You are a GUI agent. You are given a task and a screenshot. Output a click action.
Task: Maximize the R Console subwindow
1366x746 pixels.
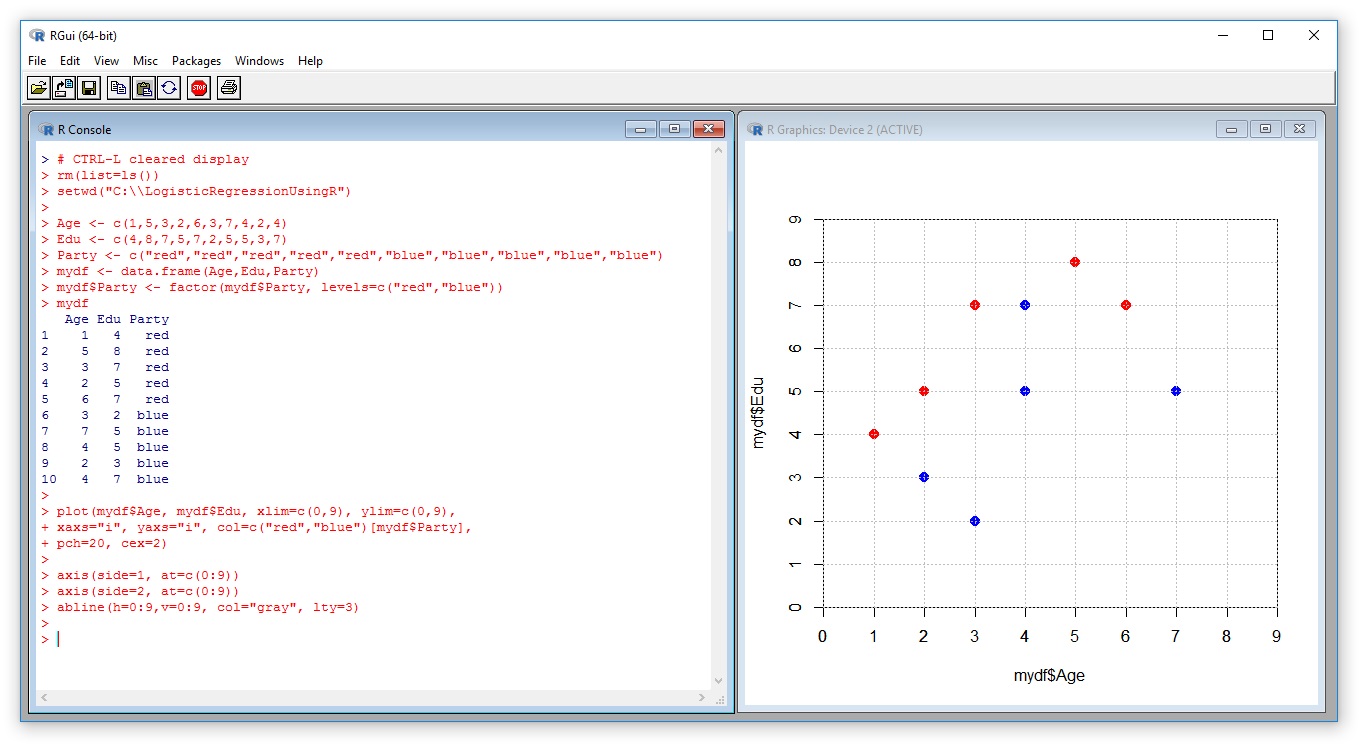click(674, 129)
